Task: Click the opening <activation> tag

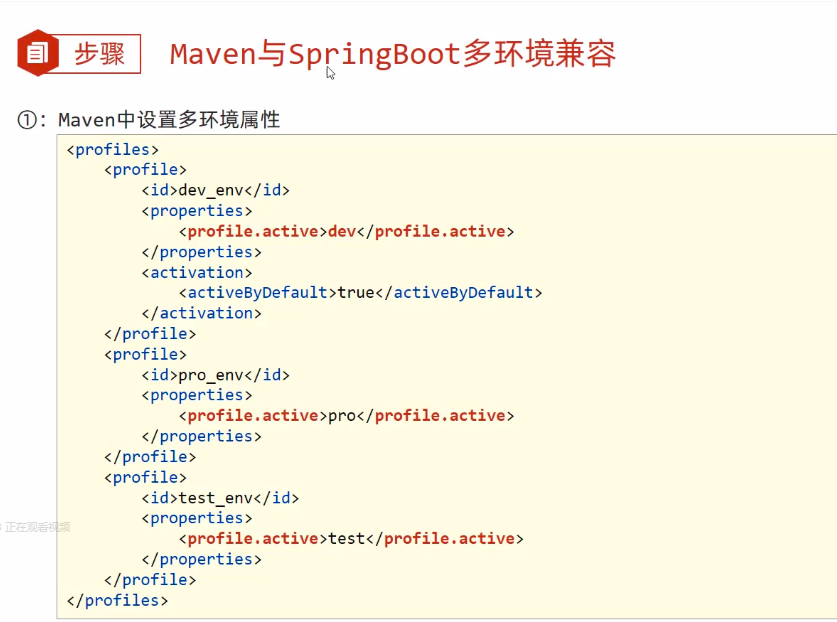Action: point(196,272)
